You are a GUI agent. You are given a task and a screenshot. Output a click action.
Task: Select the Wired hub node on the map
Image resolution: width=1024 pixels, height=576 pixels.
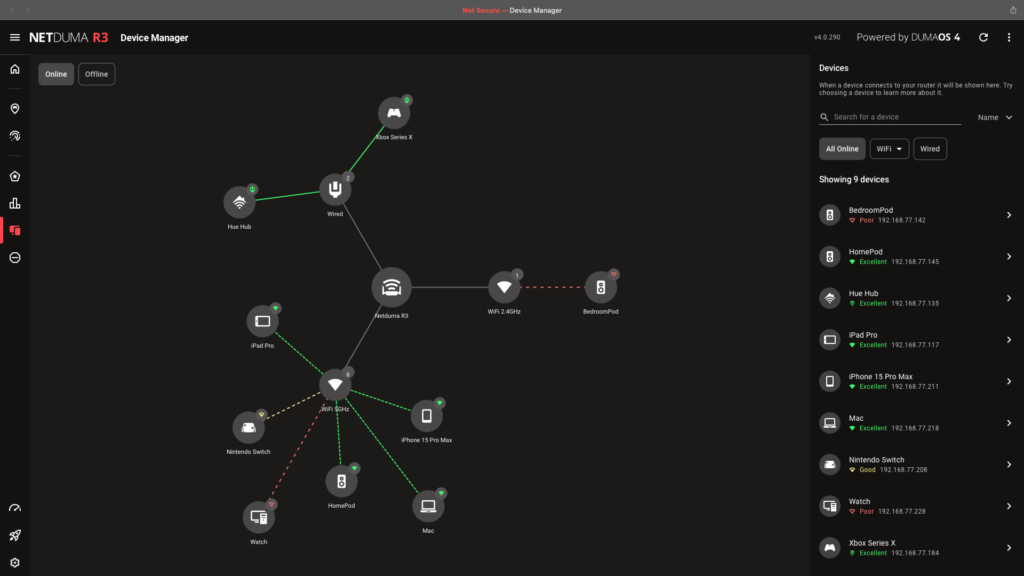(x=335, y=190)
